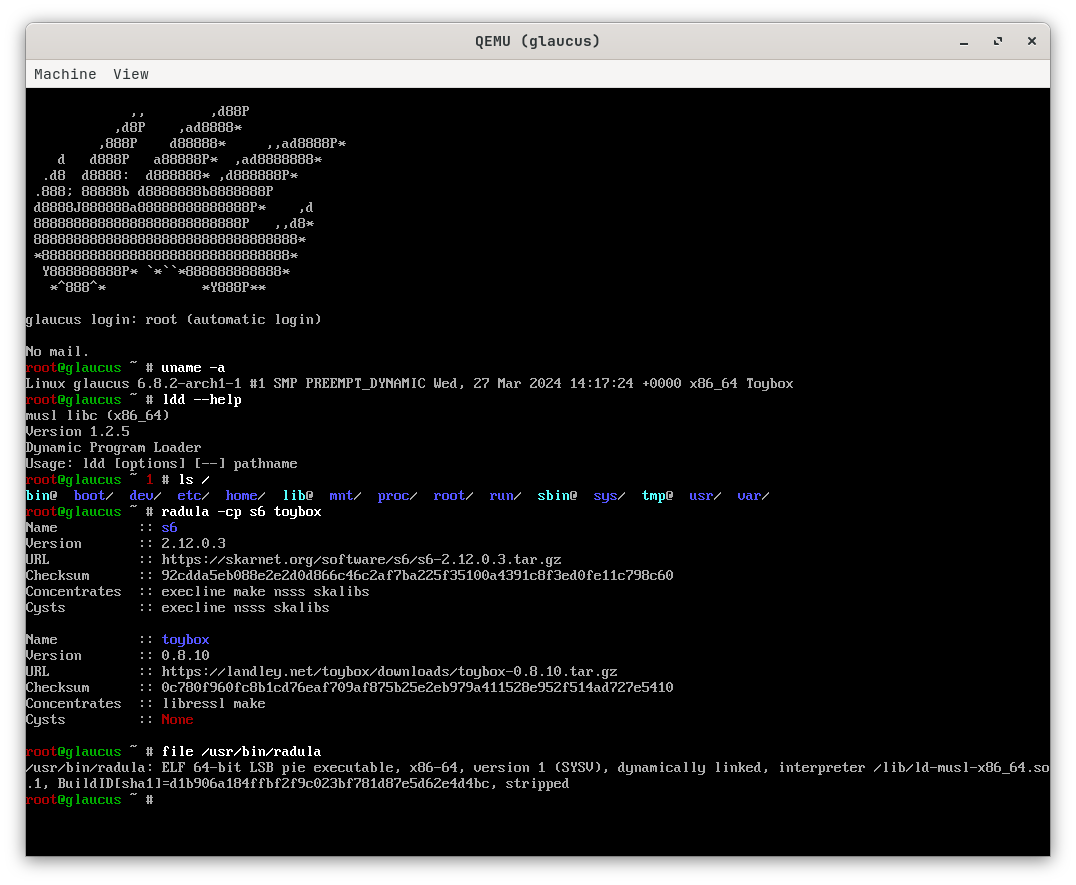Screen dimensions: 1076x885
Task: Click the 'tmp@' directory entry
Action: tap(657, 496)
